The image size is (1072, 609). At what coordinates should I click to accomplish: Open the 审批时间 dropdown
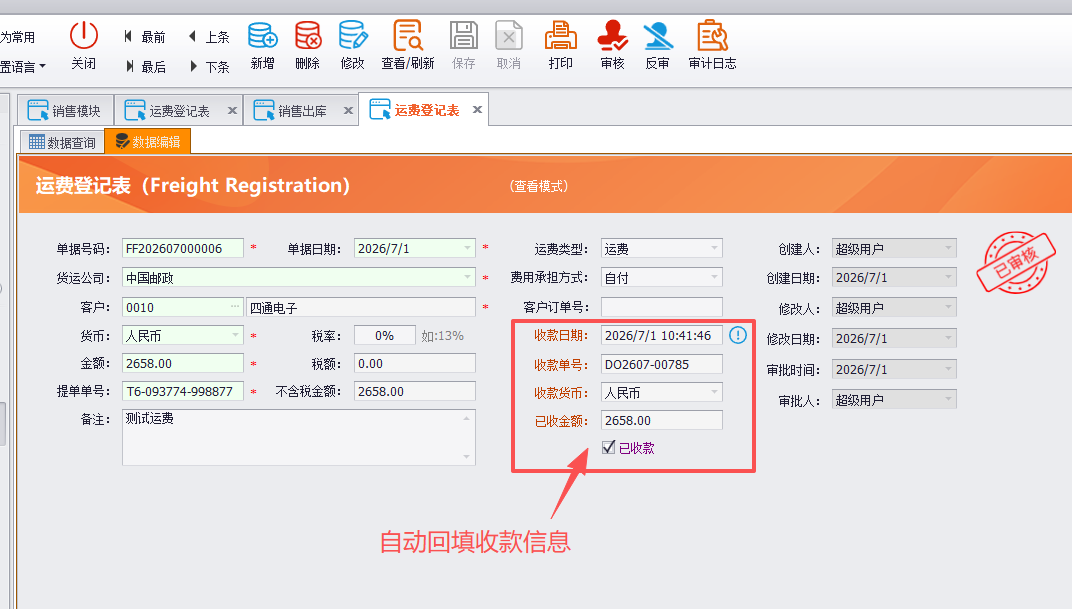pyautogui.click(x=948, y=369)
